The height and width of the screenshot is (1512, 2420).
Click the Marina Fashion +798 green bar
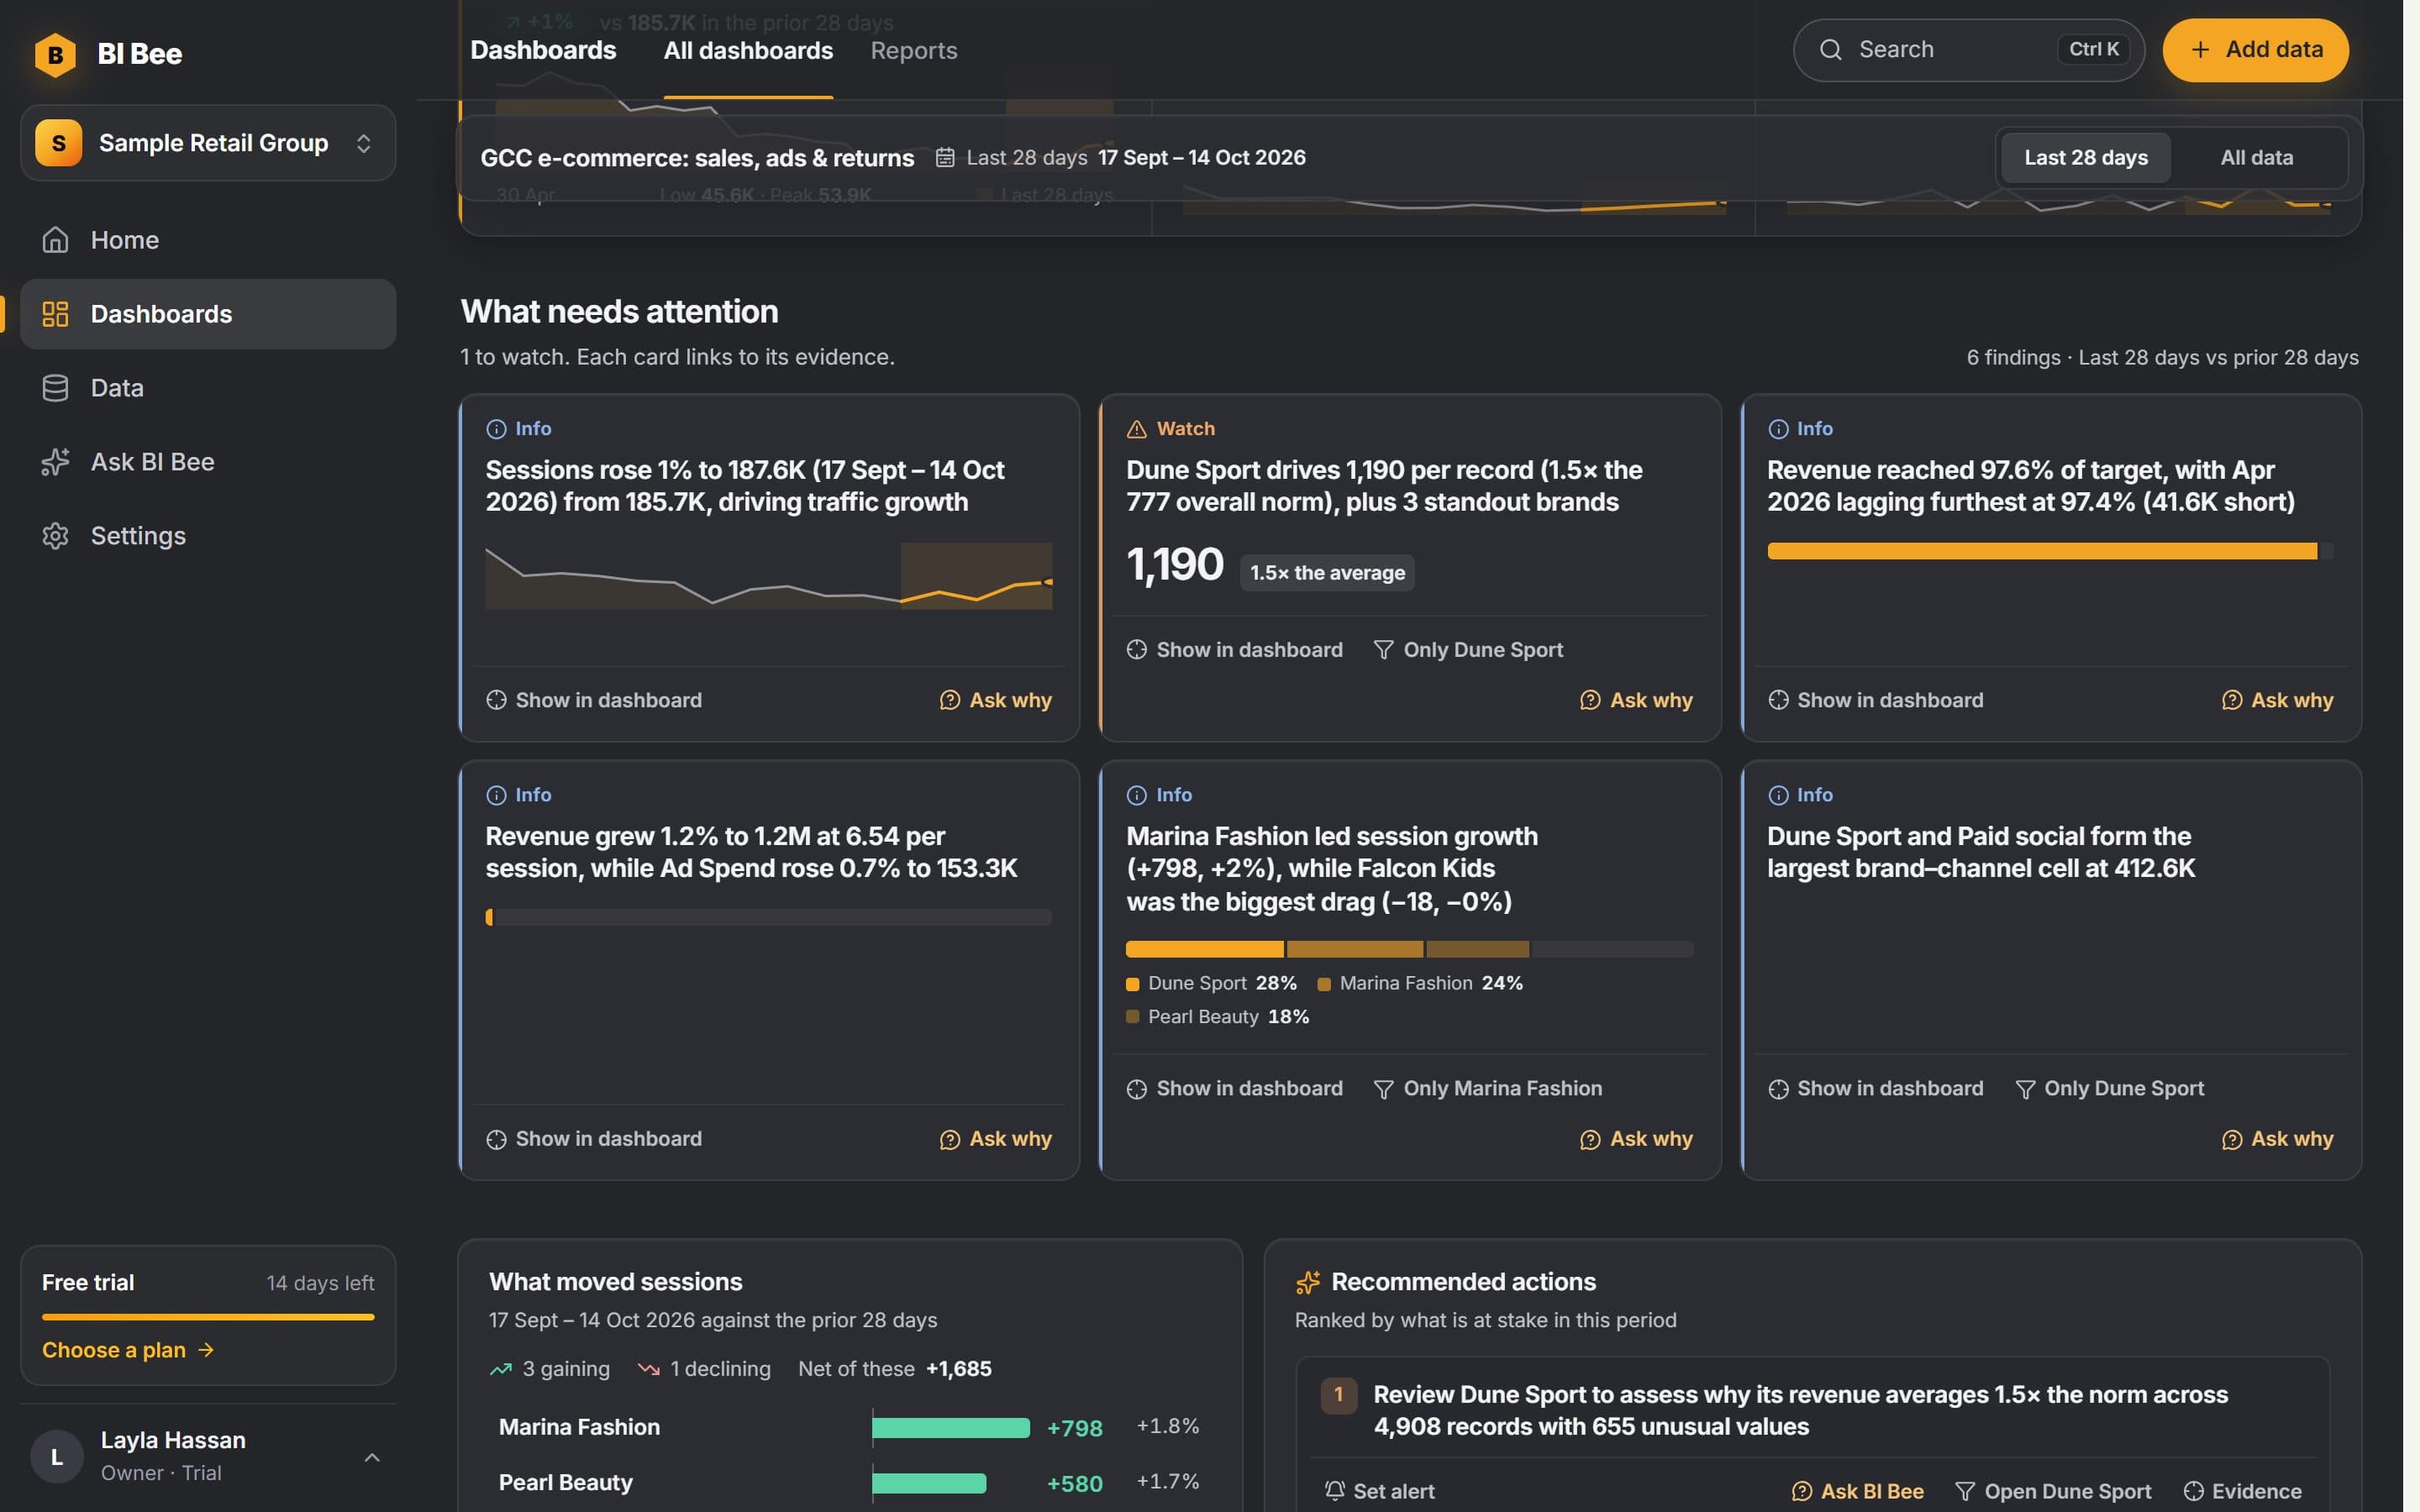coord(950,1428)
